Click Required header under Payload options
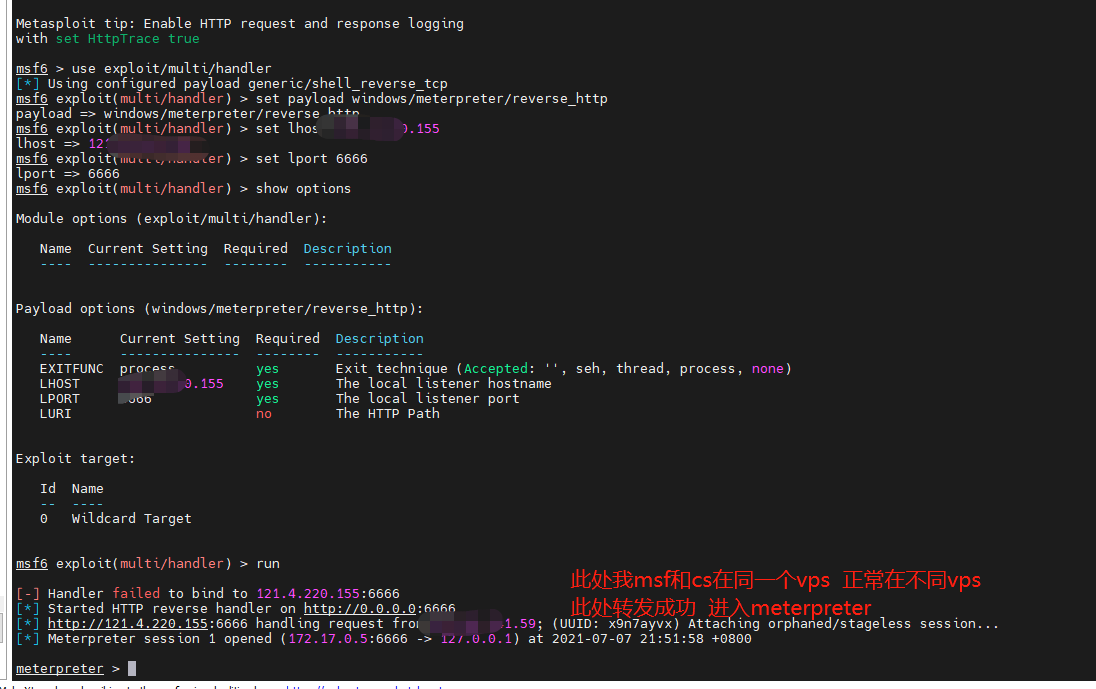Image resolution: width=1096 pixels, height=689 pixels. tap(287, 339)
